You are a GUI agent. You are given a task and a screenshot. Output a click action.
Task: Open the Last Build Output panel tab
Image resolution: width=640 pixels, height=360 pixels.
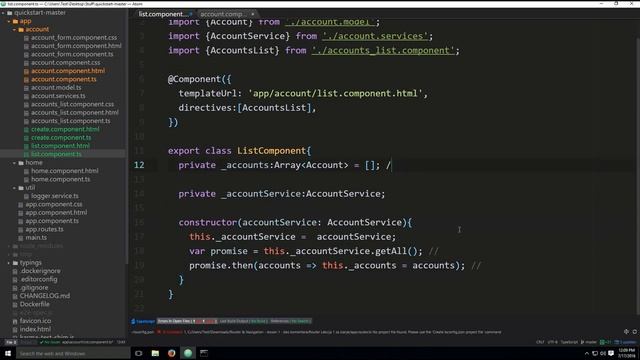coord(243,321)
